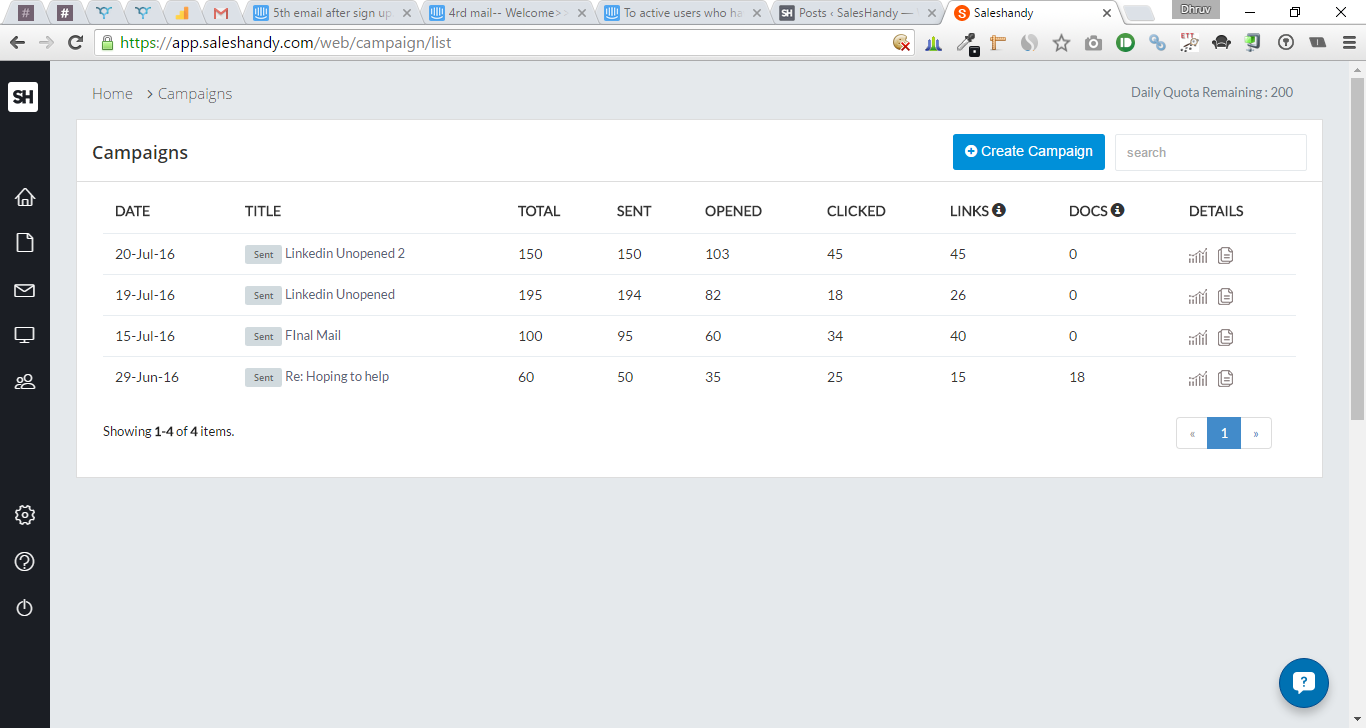Open the chat support bubble
Image resolution: width=1366 pixels, height=728 pixels.
point(1304,683)
